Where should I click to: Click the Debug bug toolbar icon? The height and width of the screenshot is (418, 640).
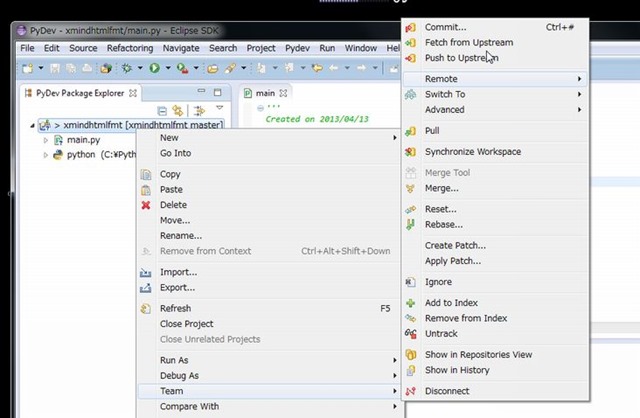point(129,68)
